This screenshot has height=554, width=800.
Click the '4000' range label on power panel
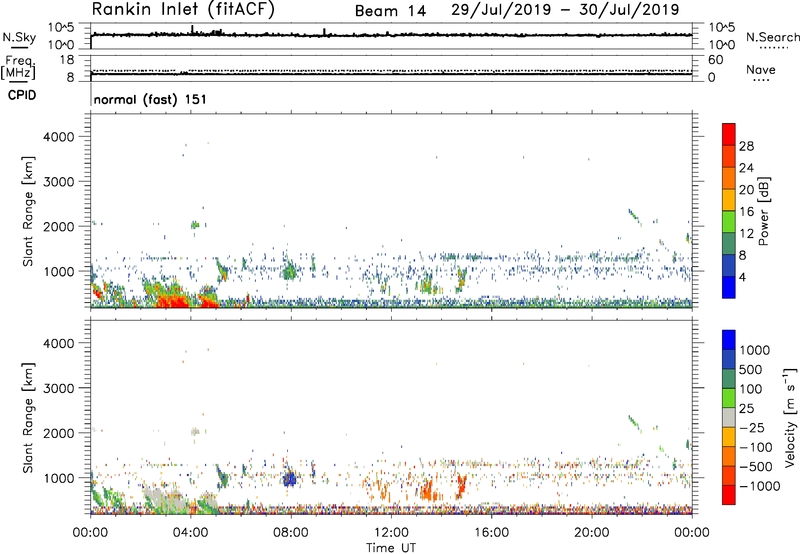59,137
